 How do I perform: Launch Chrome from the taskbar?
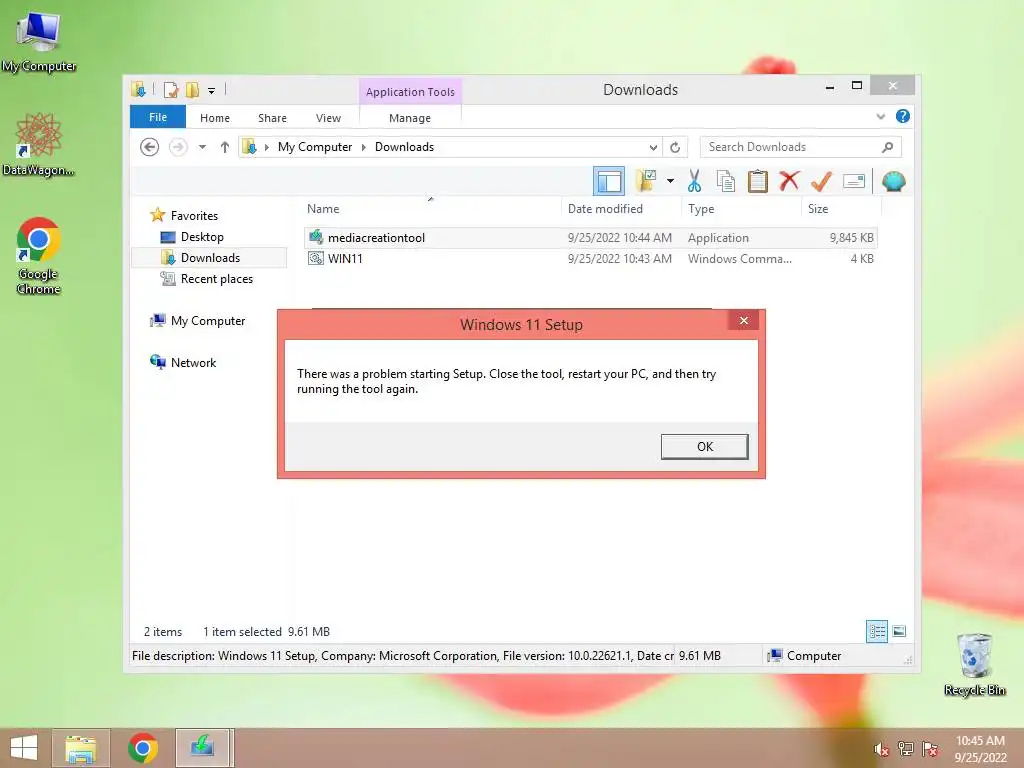point(143,748)
